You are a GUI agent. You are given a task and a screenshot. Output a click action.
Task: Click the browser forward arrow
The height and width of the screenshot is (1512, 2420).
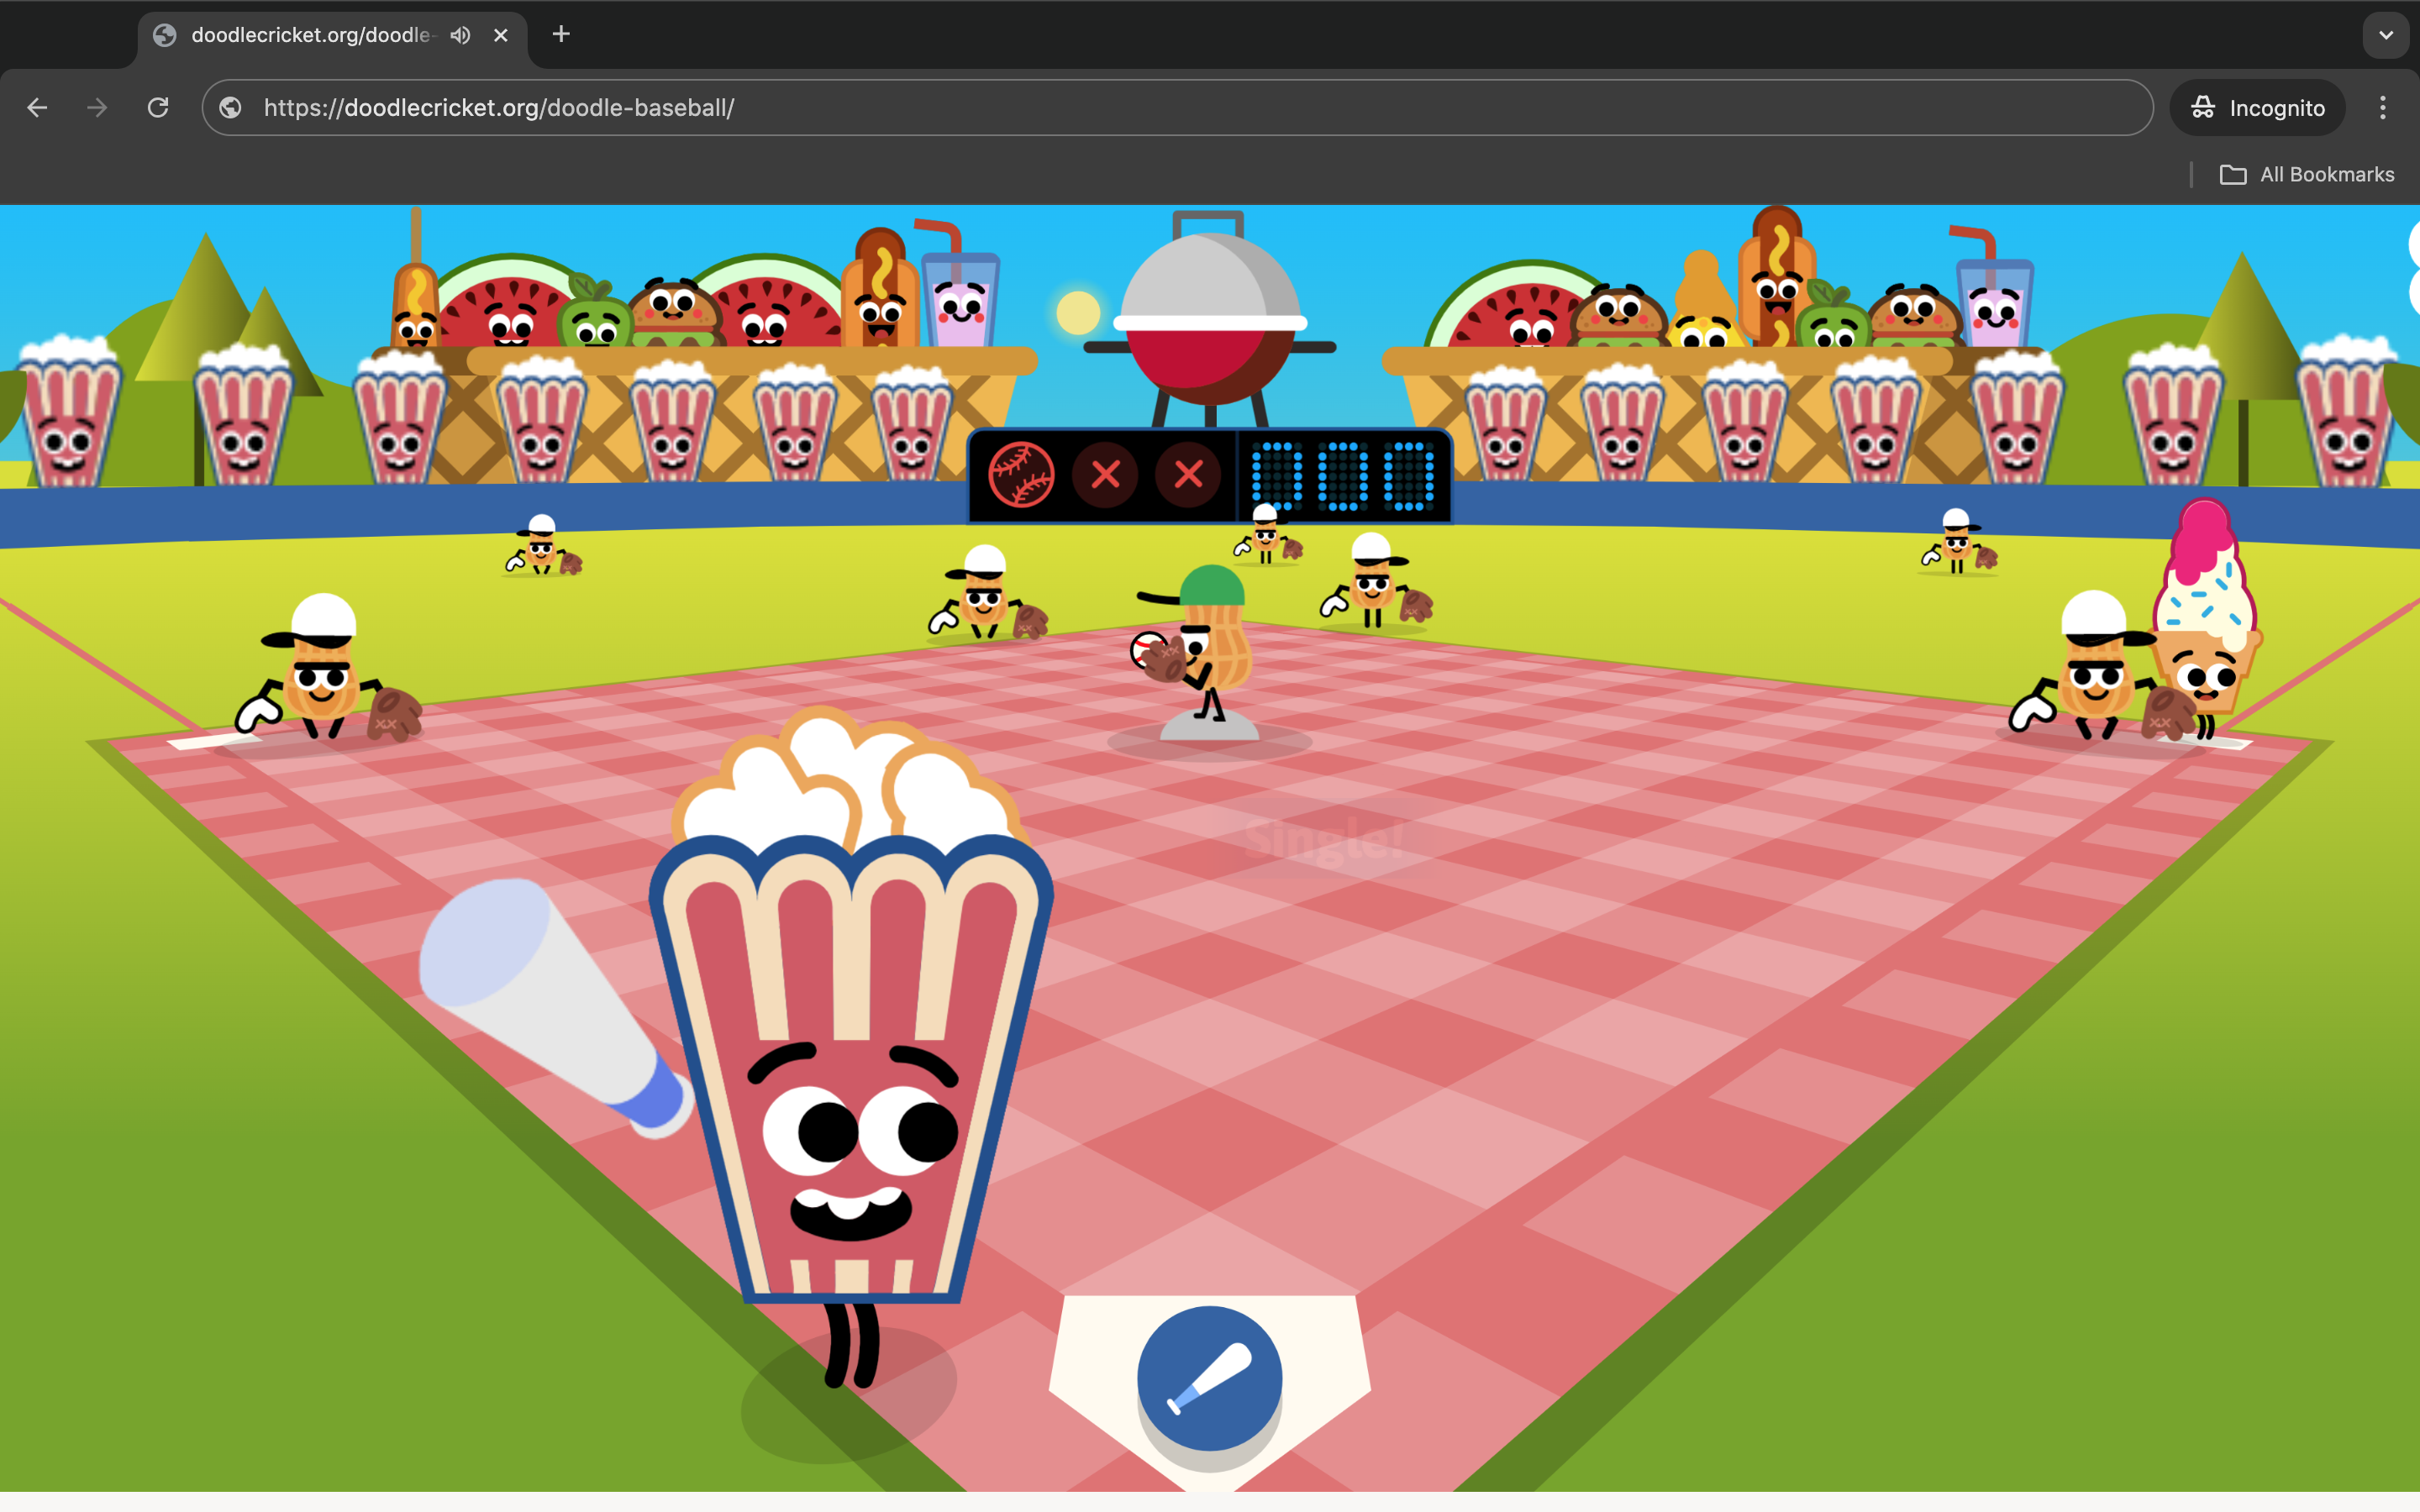tap(97, 108)
